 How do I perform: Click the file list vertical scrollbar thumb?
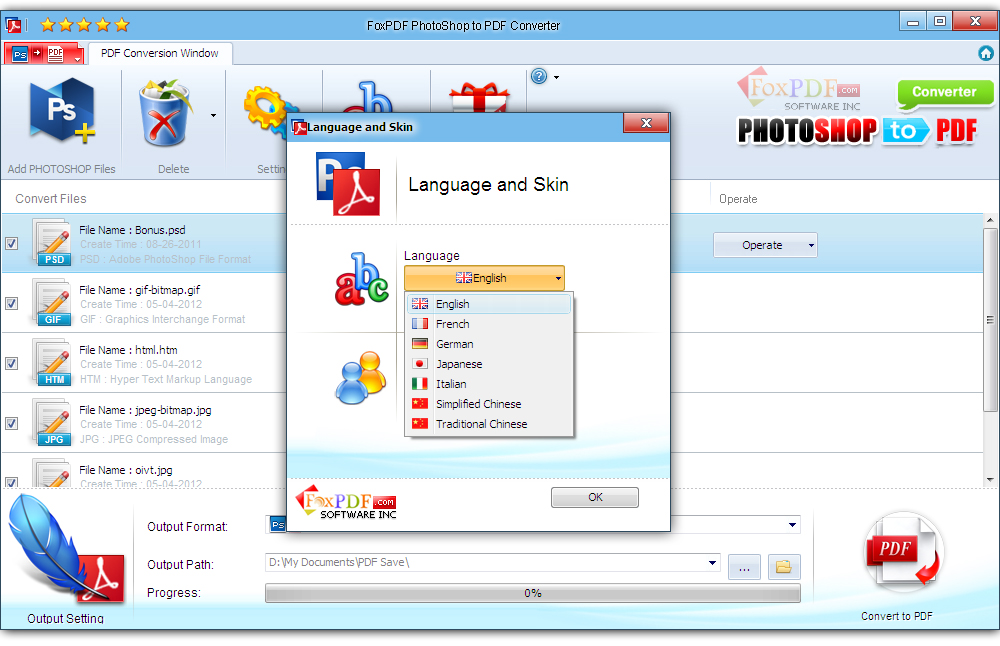pyautogui.click(x=990, y=319)
